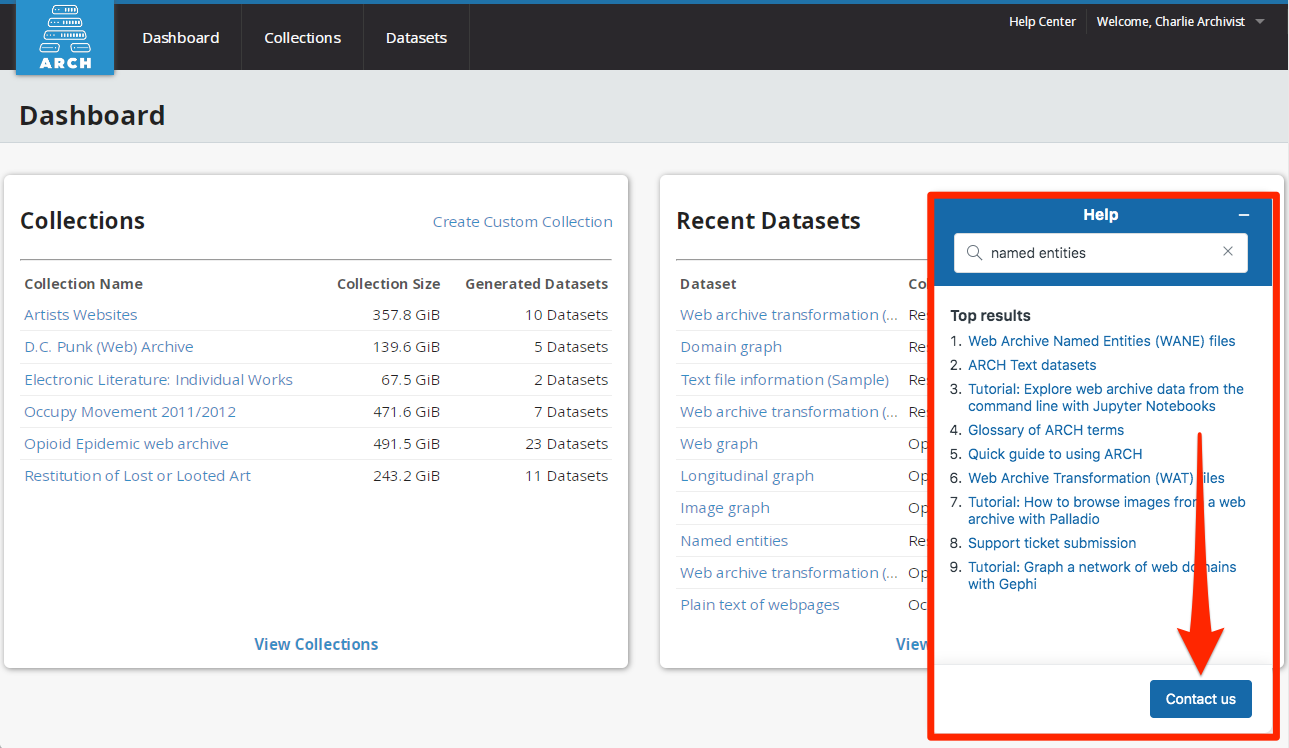Open Text file information (Sample) dataset
Screen dimensions: 1289x748
click(785, 380)
